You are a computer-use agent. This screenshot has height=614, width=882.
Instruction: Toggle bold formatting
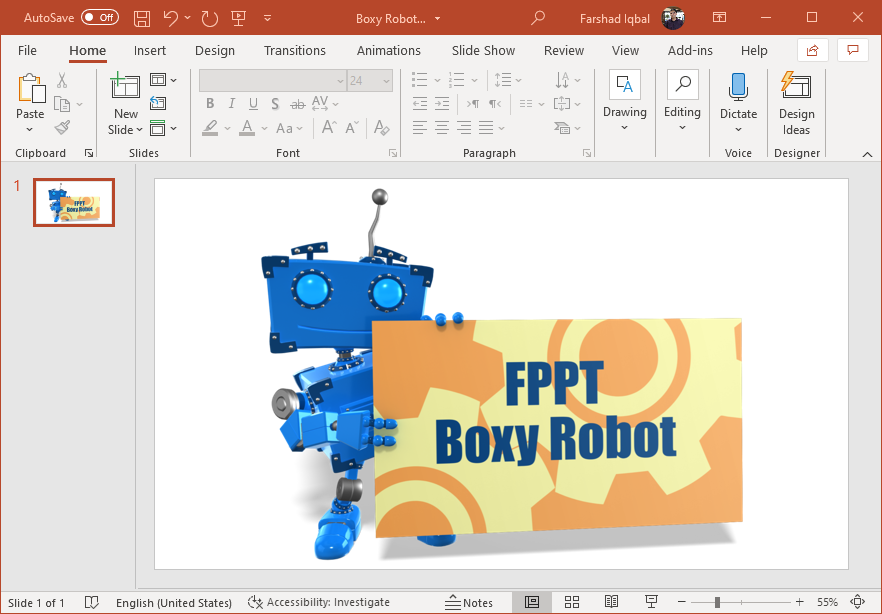point(210,103)
